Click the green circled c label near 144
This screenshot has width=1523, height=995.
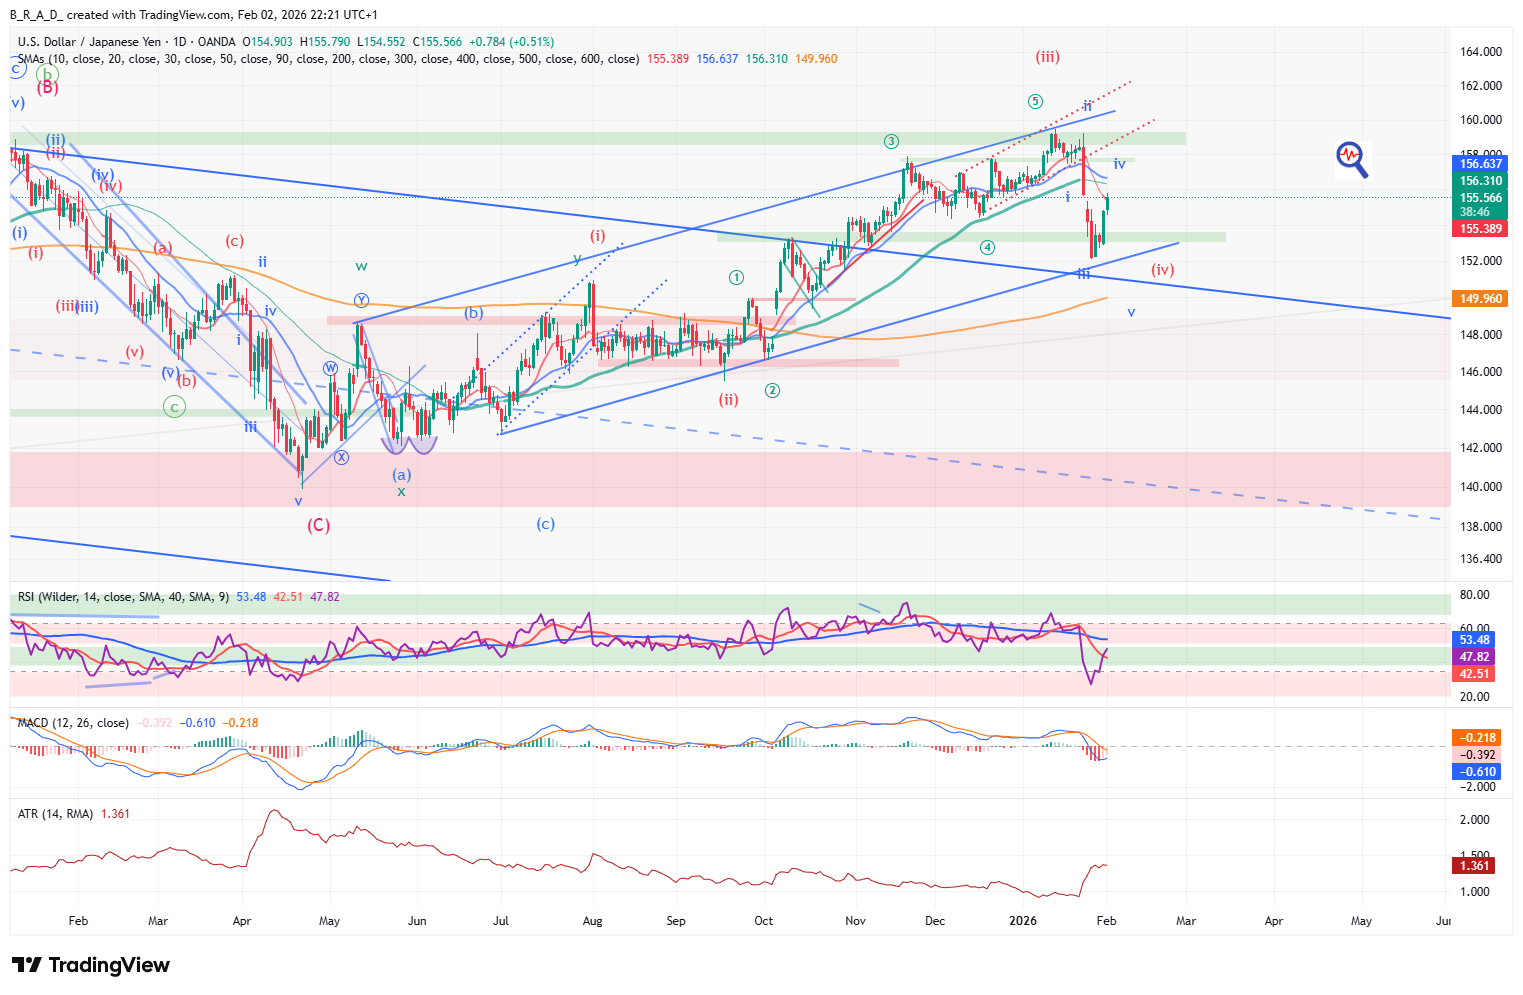174,407
